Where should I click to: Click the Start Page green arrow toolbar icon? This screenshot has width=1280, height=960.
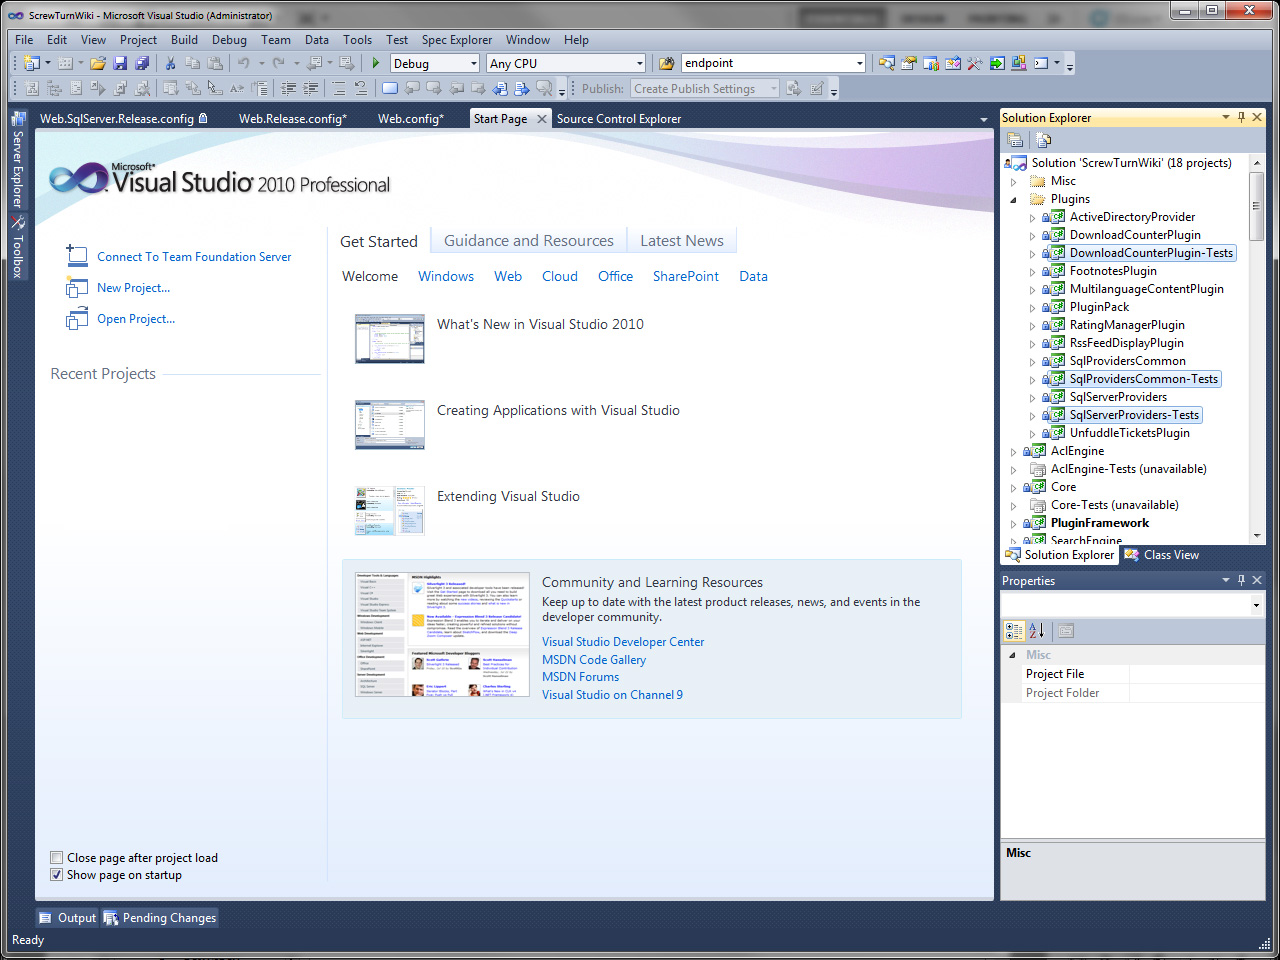[997, 63]
